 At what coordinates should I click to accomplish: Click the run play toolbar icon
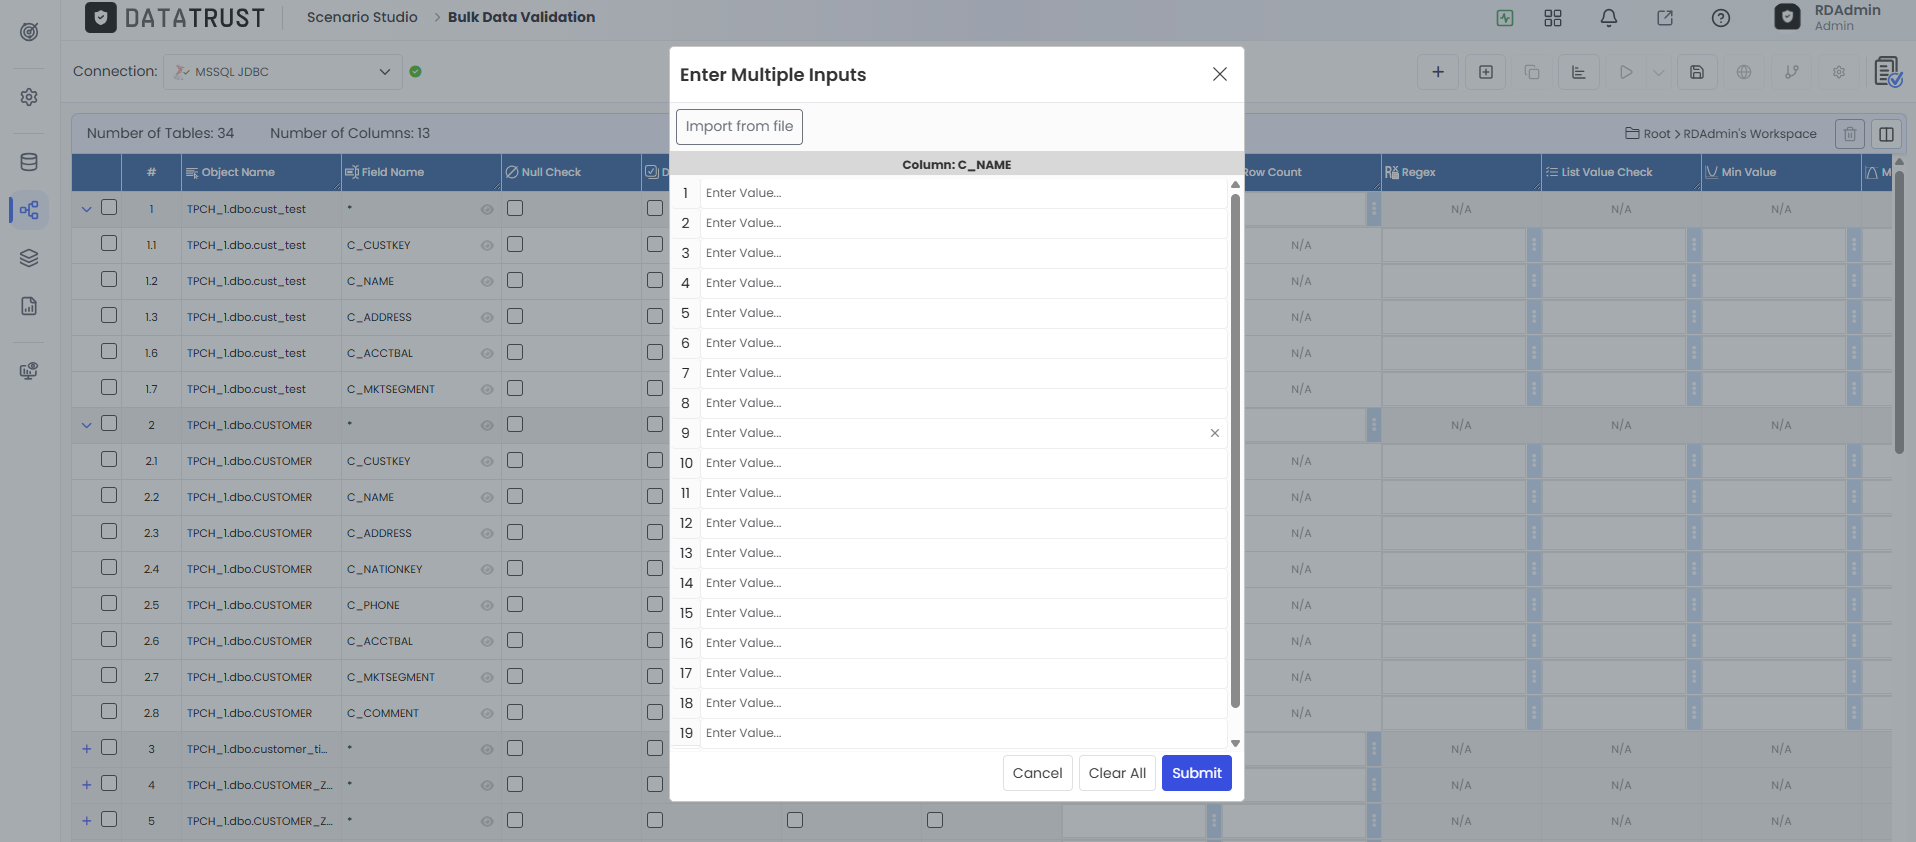point(1626,72)
